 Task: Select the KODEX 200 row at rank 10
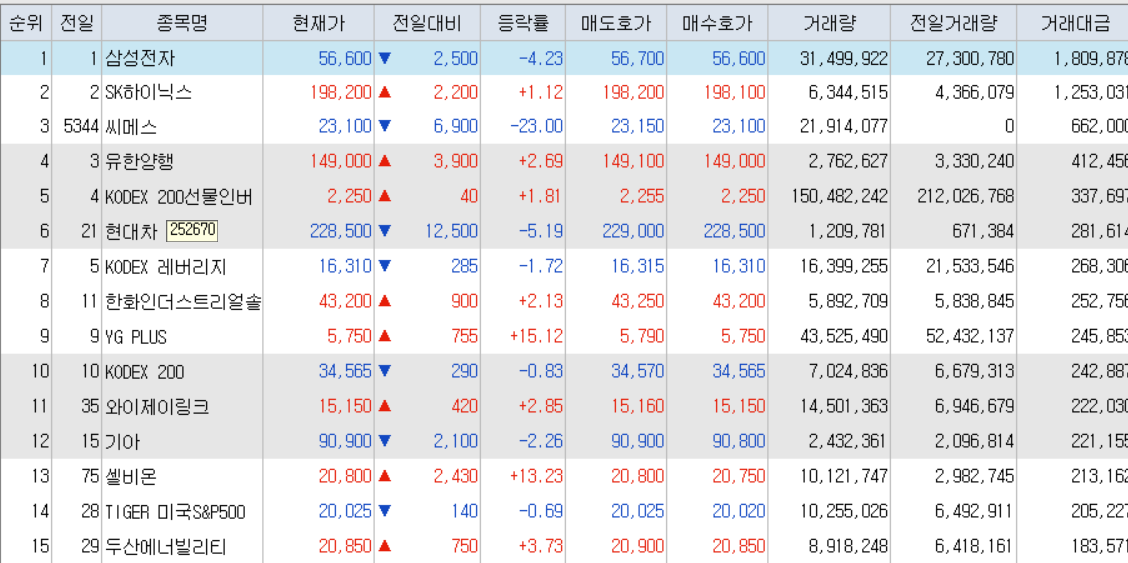click(564, 372)
